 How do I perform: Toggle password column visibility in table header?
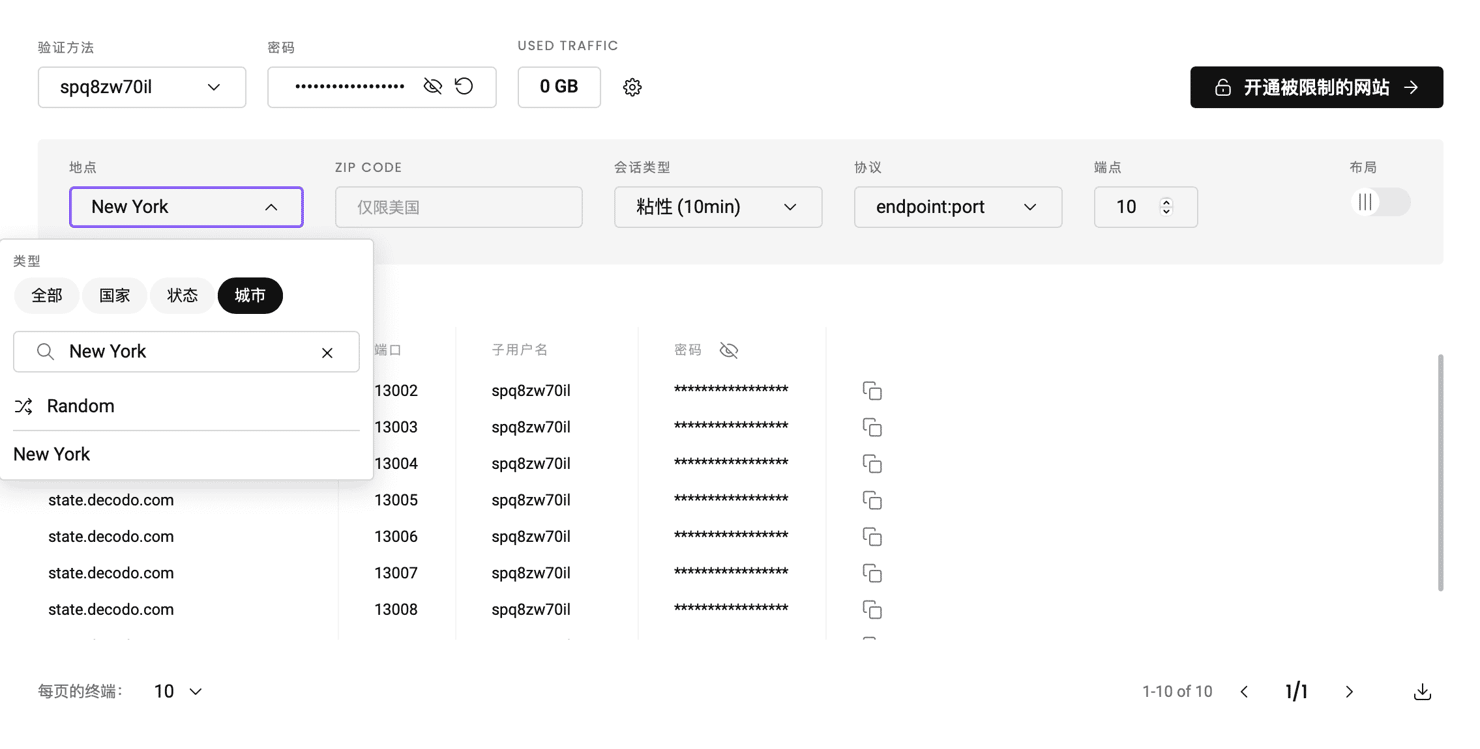tap(729, 351)
